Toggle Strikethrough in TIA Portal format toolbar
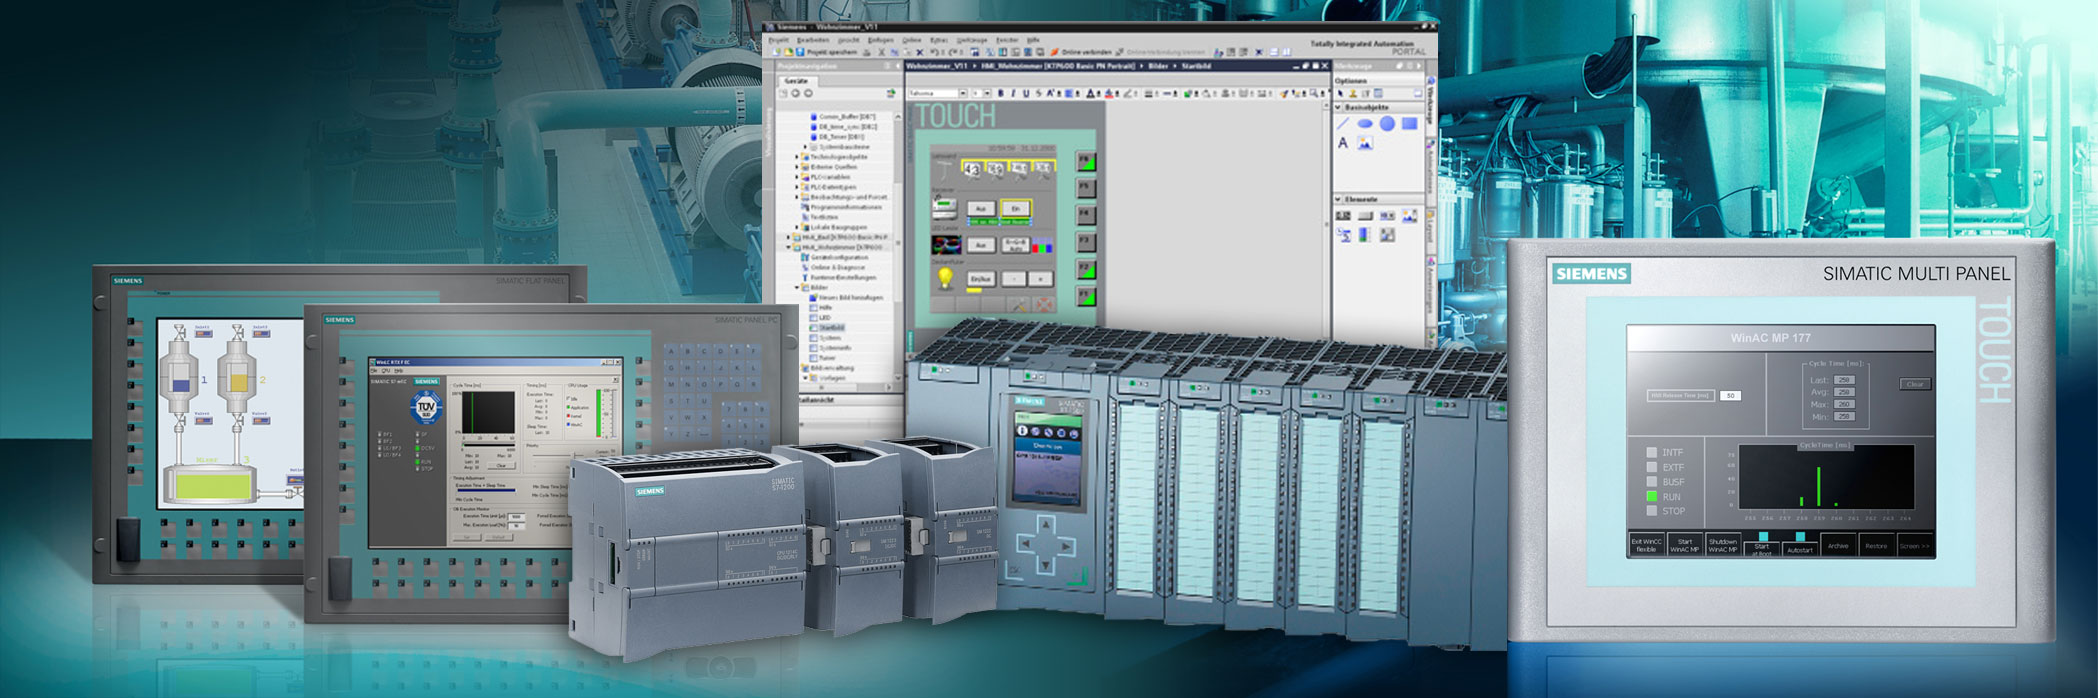2098x698 pixels. [x=1038, y=93]
